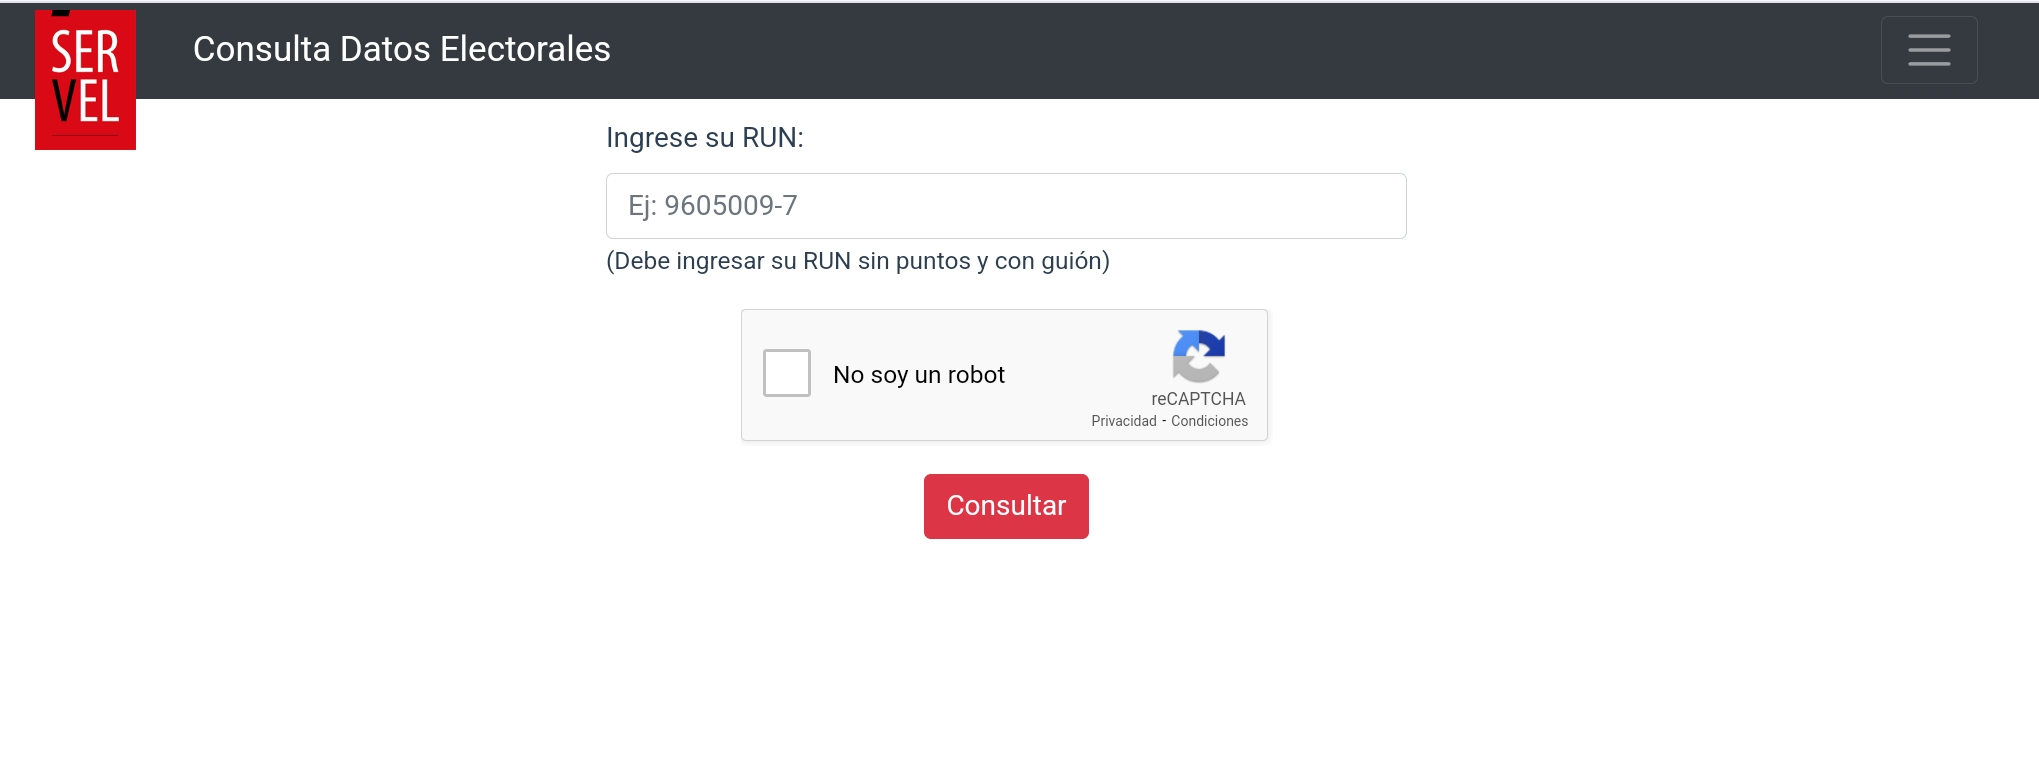Click the 'Ingrese su RUN:' label
Viewport: 2039px width, 772px height.
tap(705, 138)
